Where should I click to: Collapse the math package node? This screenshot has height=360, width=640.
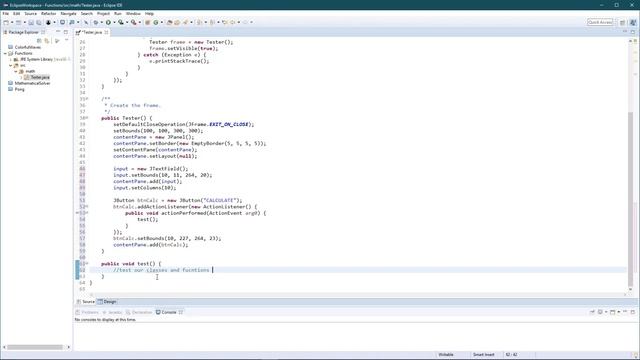pyautogui.click(x=16, y=71)
